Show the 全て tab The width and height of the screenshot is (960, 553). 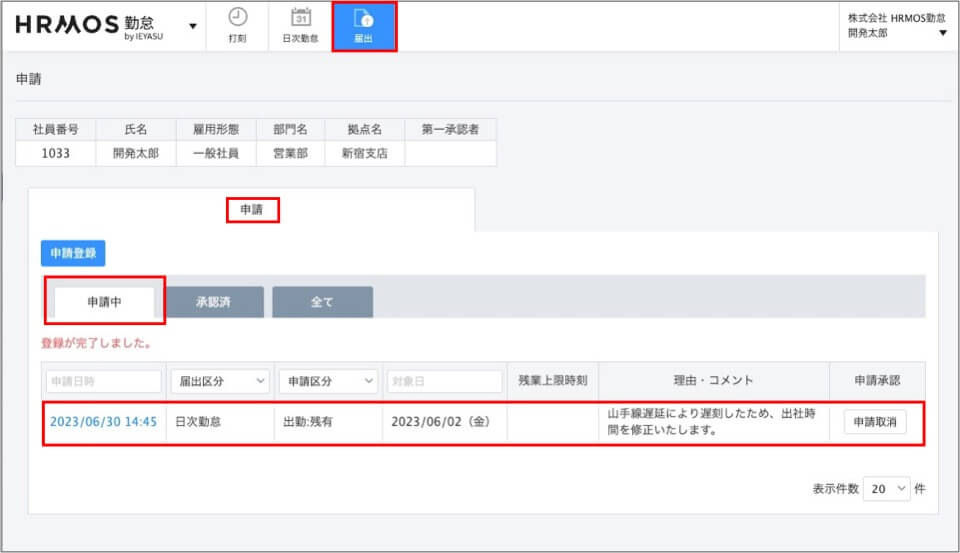pyautogui.click(x=322, y=302)
